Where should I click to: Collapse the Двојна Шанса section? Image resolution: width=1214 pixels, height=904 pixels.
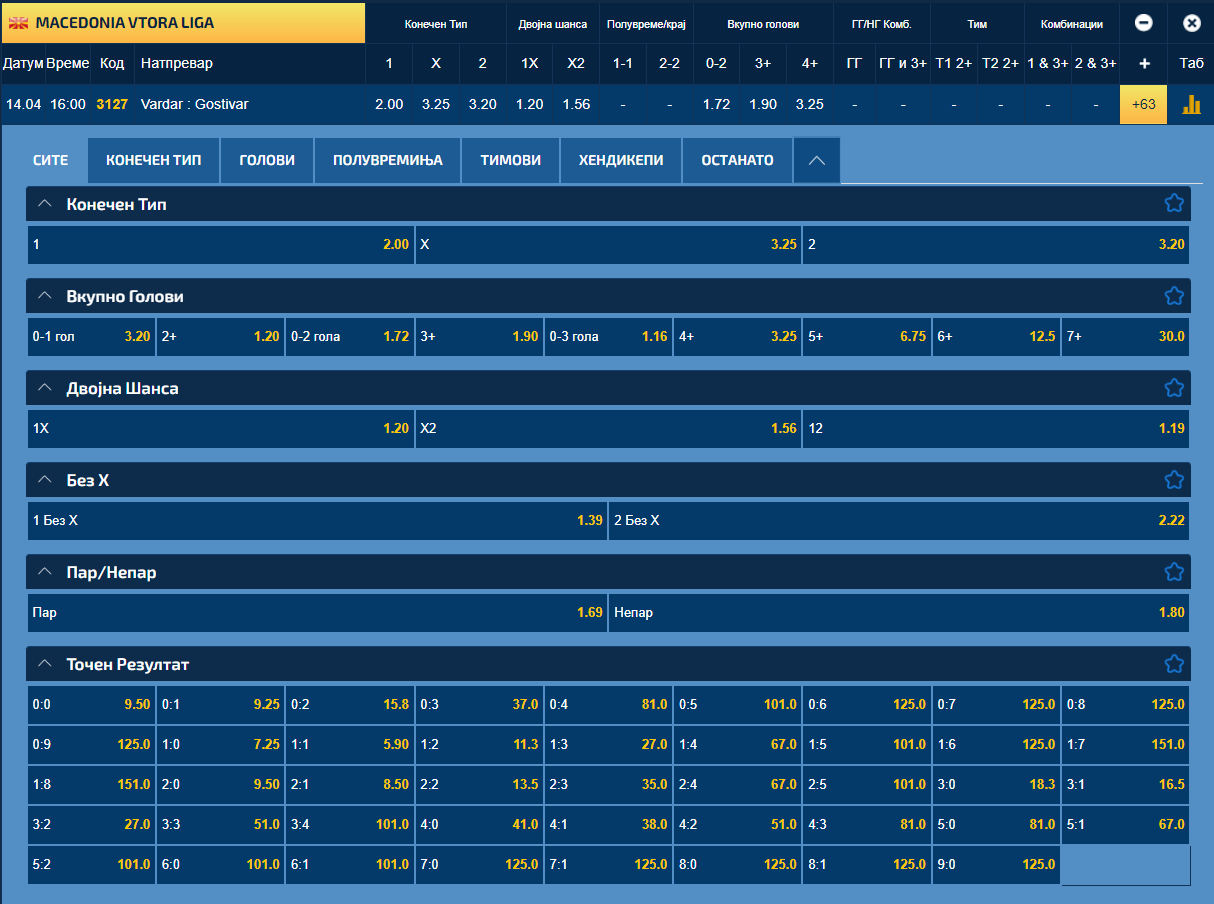pyautogui.click(x=44, y=387)
